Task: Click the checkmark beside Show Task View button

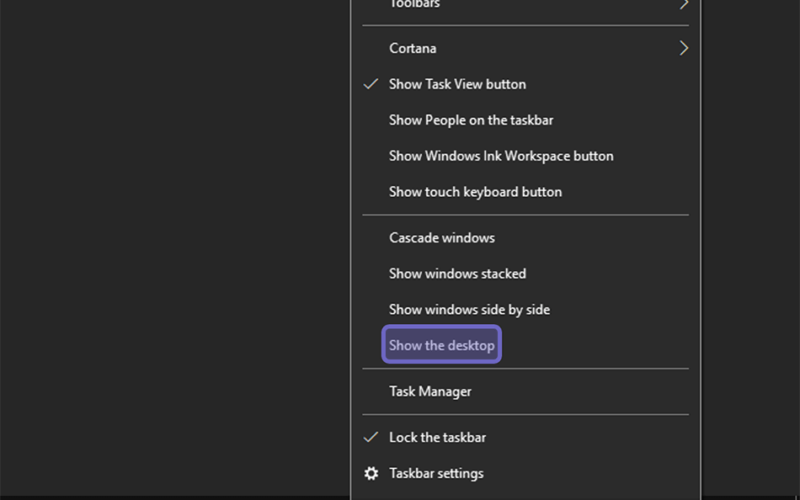Action: click(x=371, y=84)
